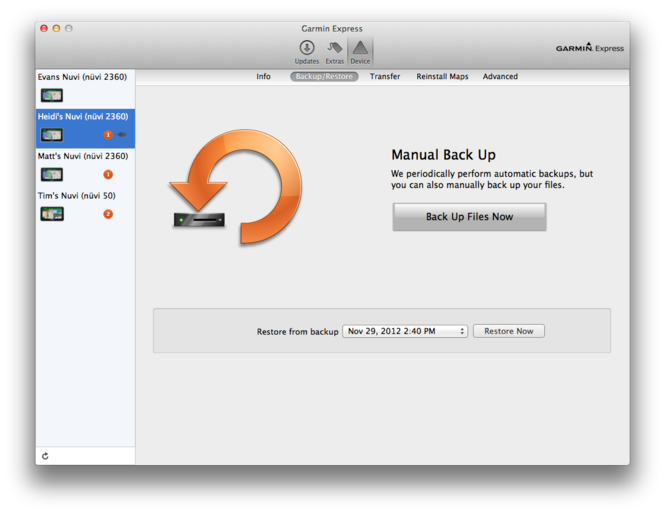Click the red close window button

click(44, 28)
